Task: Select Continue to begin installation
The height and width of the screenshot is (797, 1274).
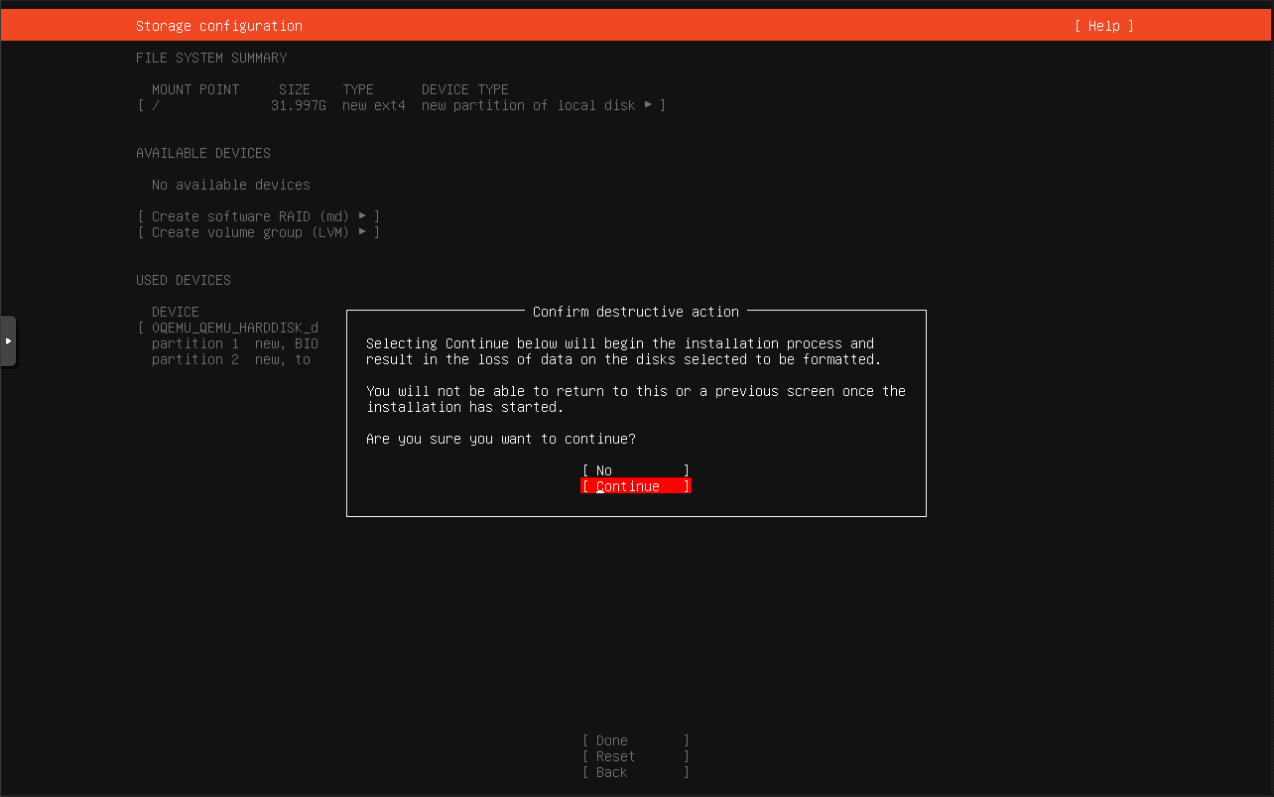Action: click(x=636, y=486)
